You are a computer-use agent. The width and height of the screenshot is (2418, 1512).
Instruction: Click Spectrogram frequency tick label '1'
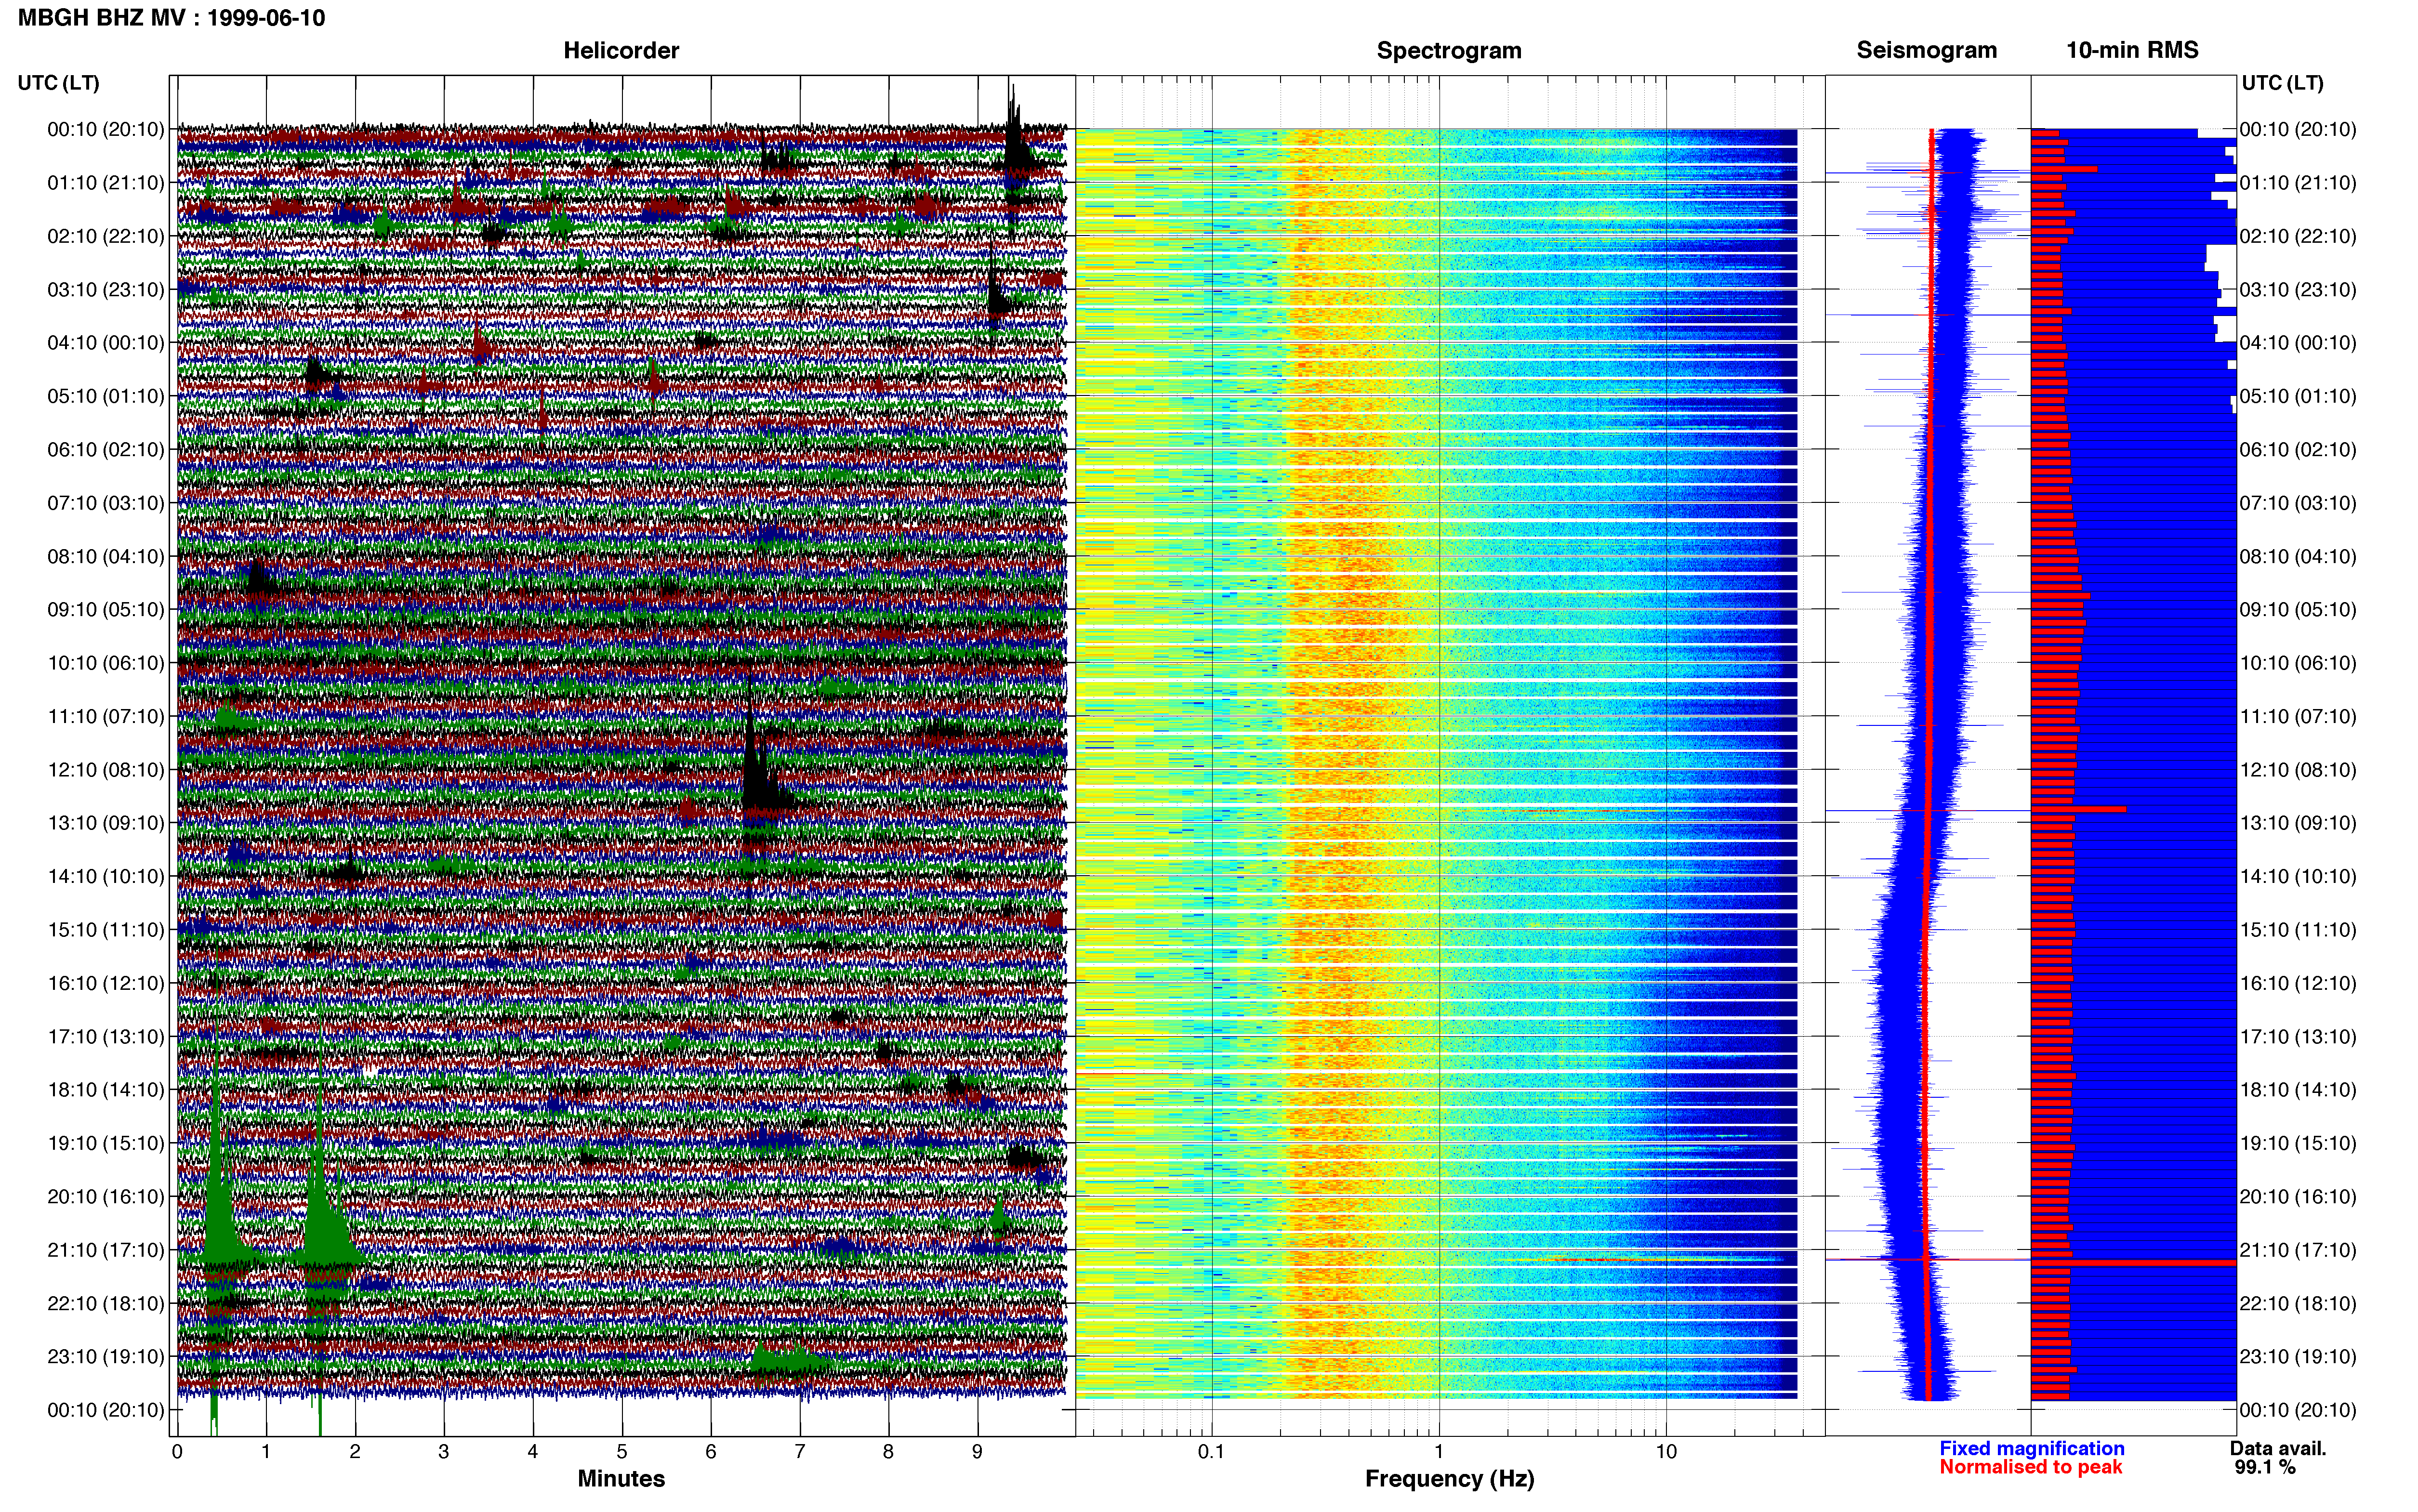(x=1439, y=1452)
